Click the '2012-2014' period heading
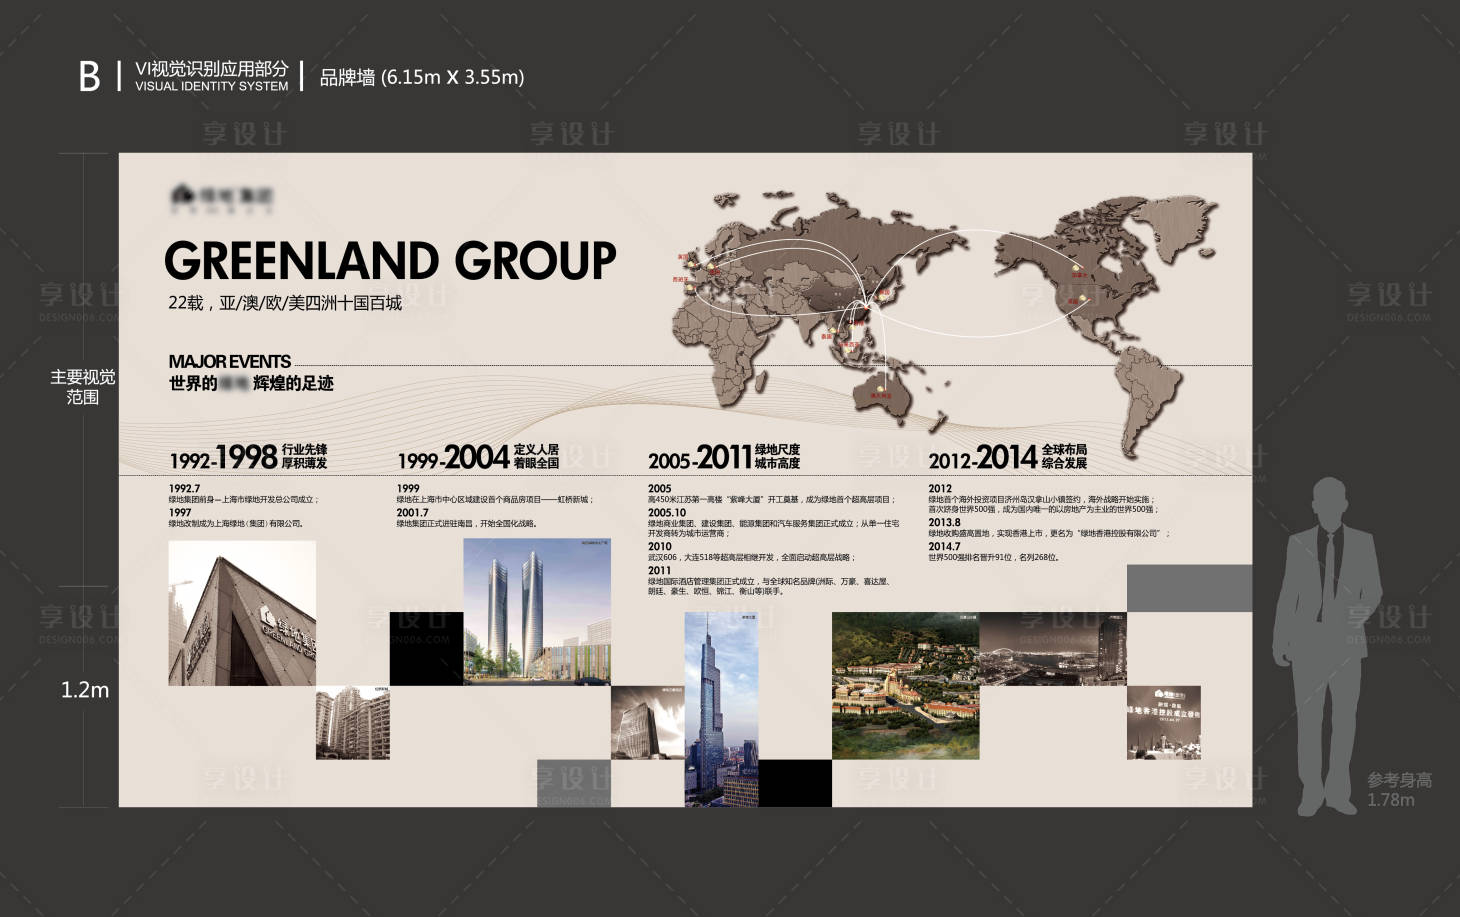The height and width of the screenshot is (917, 1460). tap(982, 457)
